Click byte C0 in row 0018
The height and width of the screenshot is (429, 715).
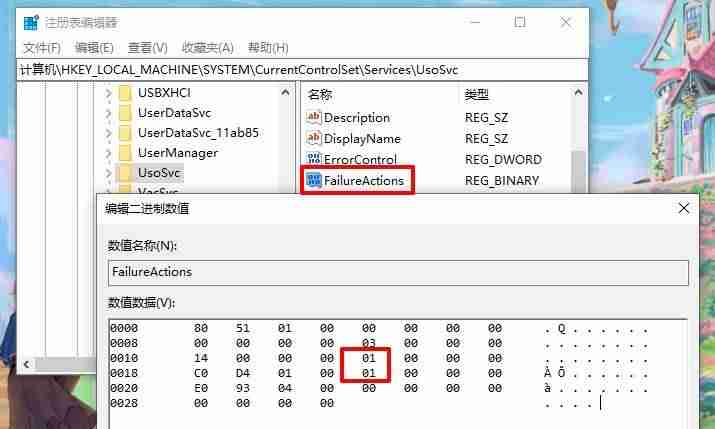(x=201, y=373)
